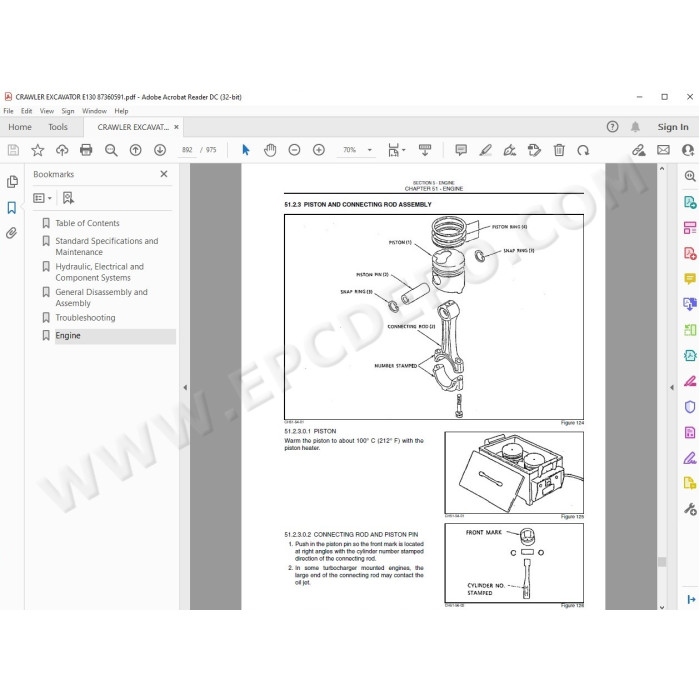Open the Edit menu
The width and height of the screenshot is (700, 700).
pos(26,111)
